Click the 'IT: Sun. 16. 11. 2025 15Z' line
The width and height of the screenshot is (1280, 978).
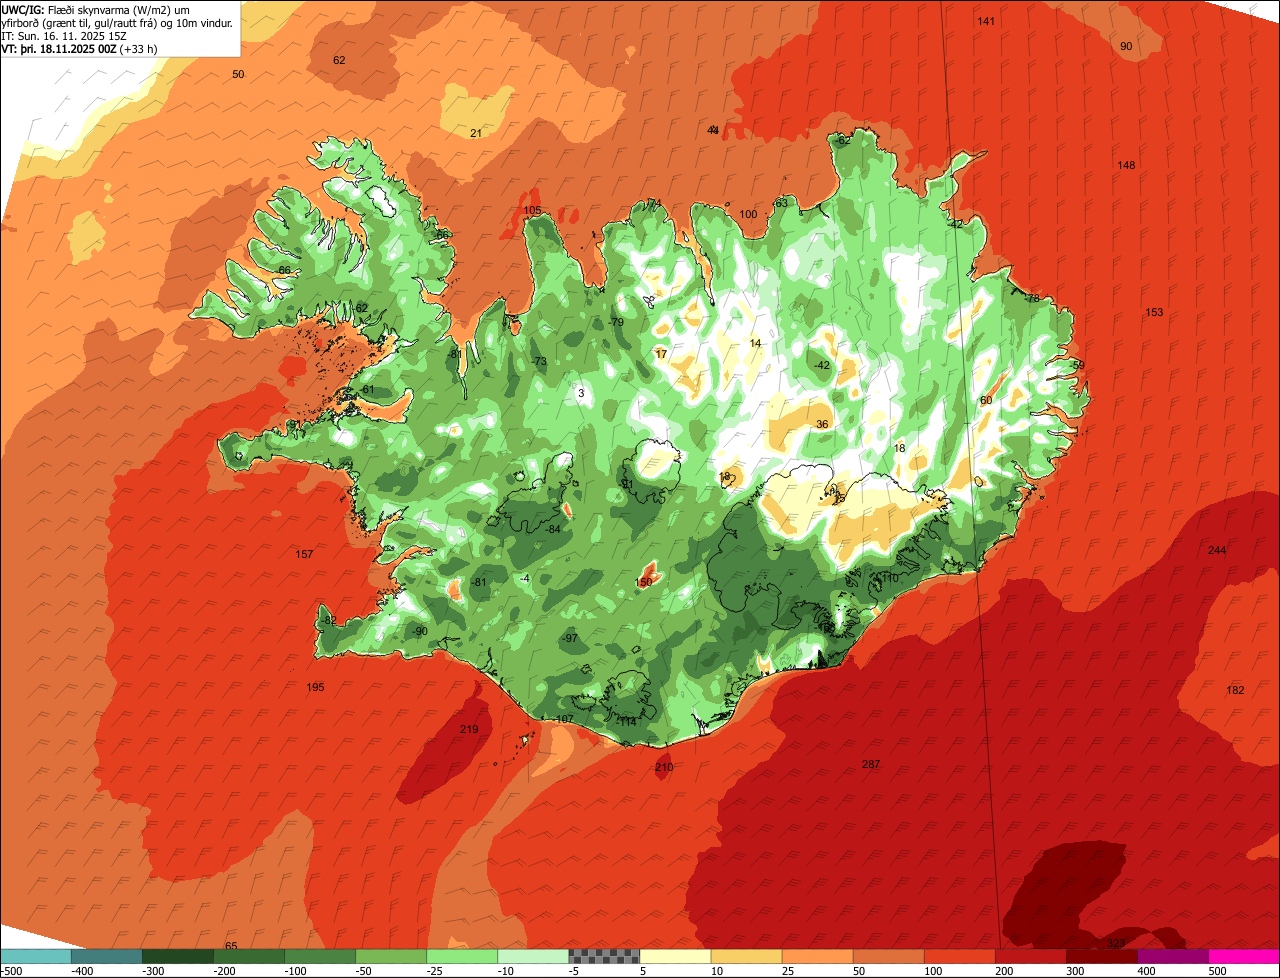[64, 35]
